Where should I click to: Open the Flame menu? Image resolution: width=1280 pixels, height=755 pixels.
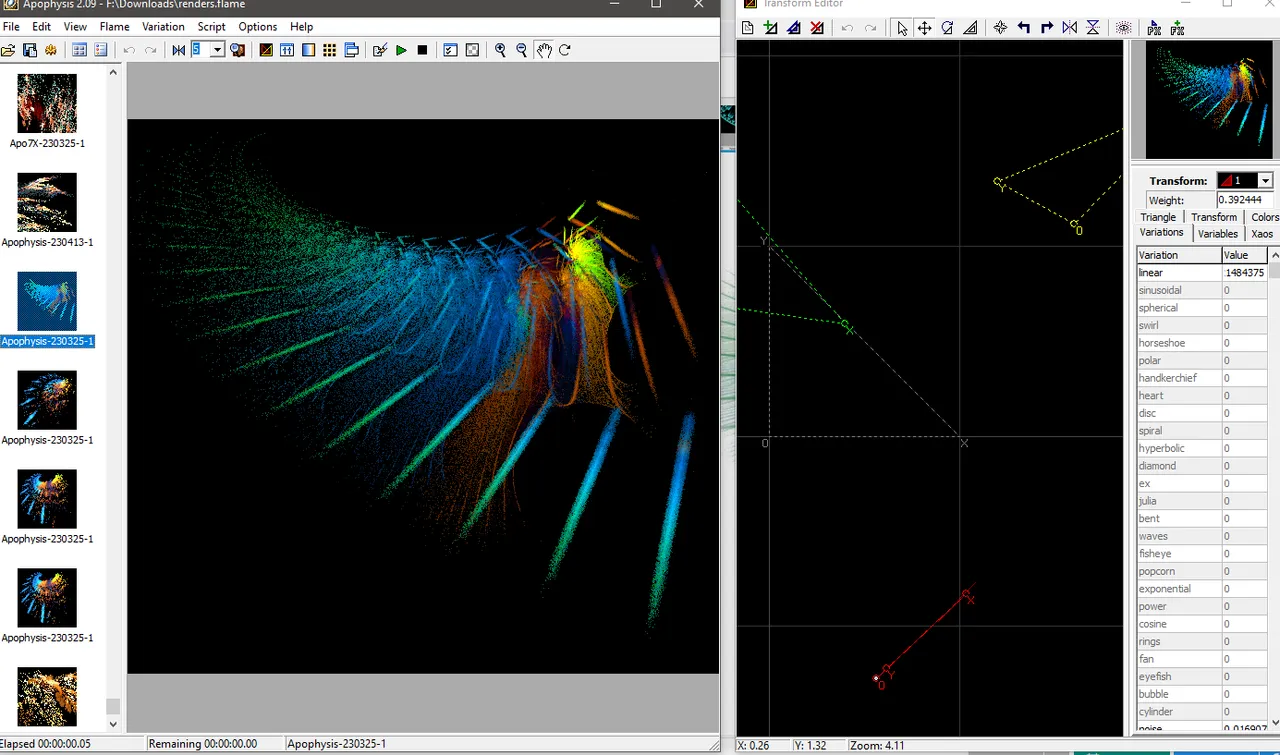pos(114,27)
